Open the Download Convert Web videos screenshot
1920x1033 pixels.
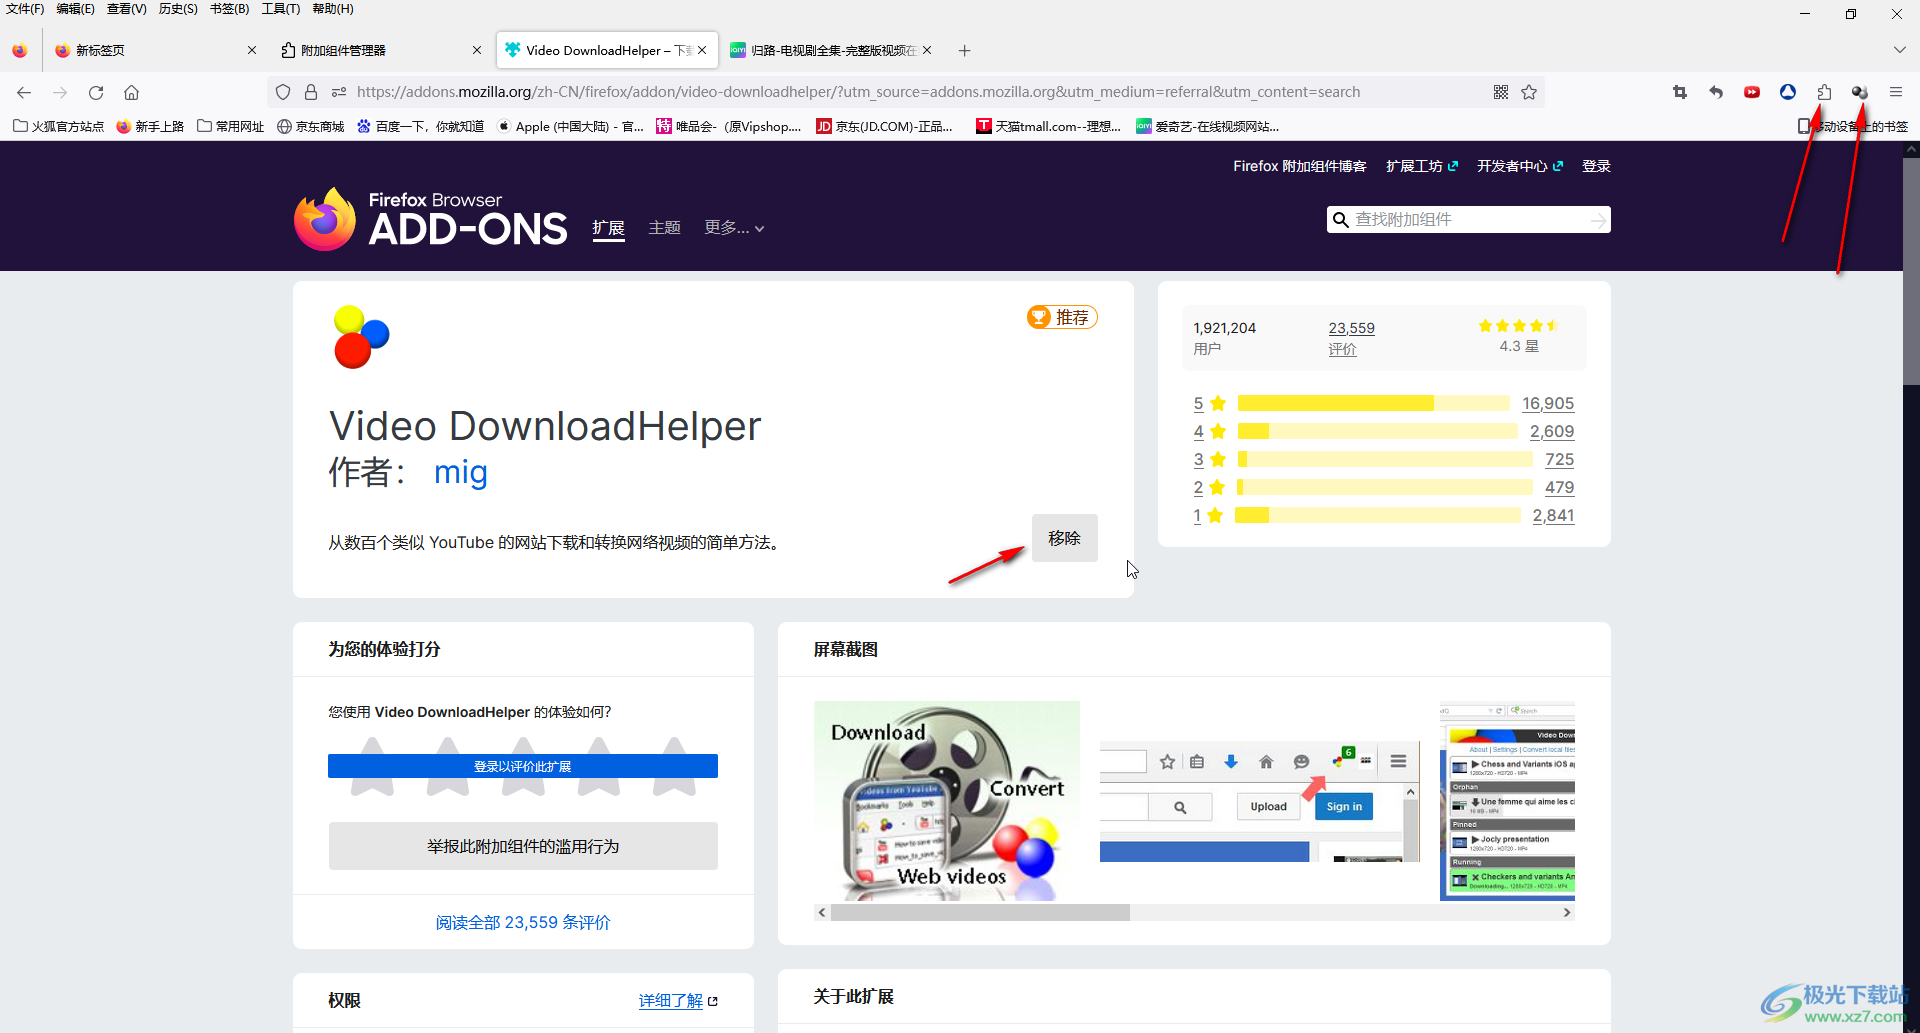tap(947, 800)
